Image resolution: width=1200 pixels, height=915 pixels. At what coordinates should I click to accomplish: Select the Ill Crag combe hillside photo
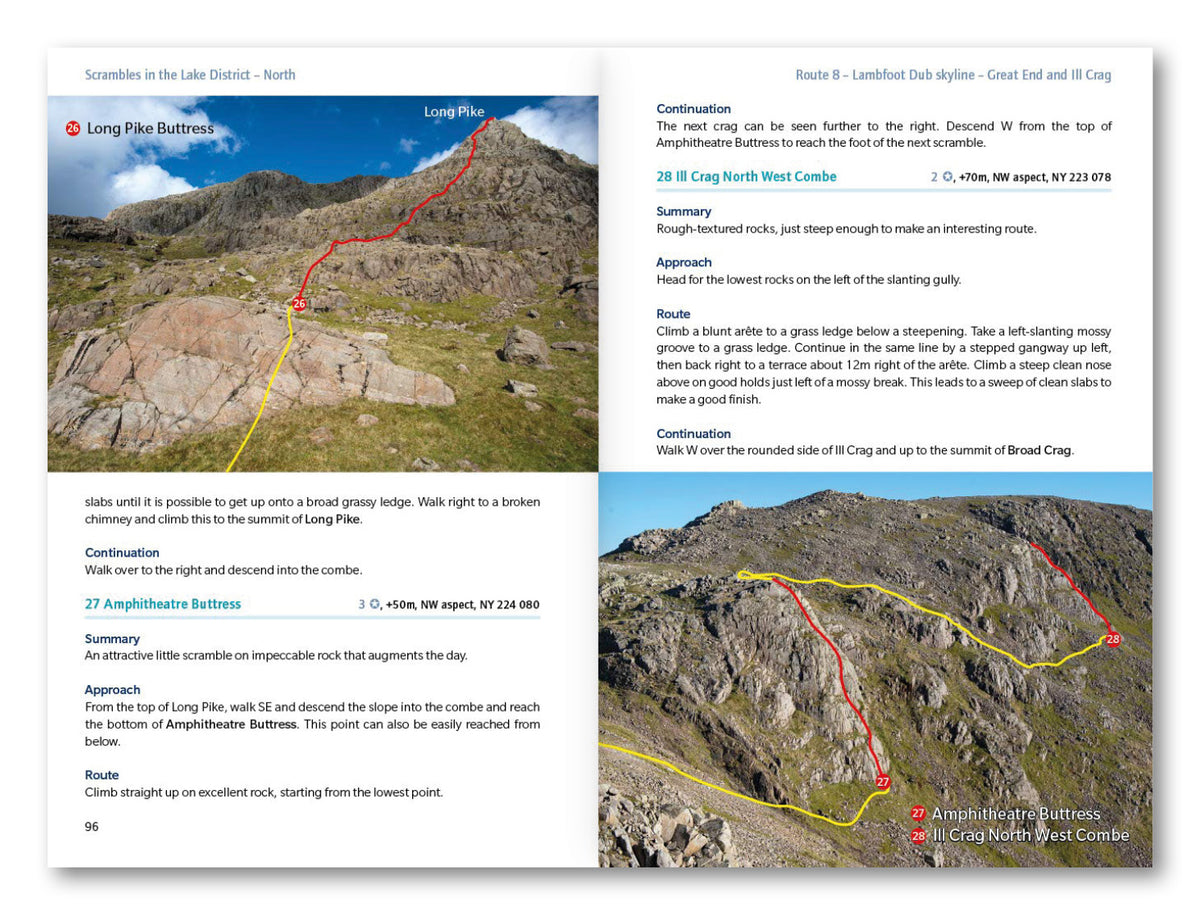click(x=875, y=669)
